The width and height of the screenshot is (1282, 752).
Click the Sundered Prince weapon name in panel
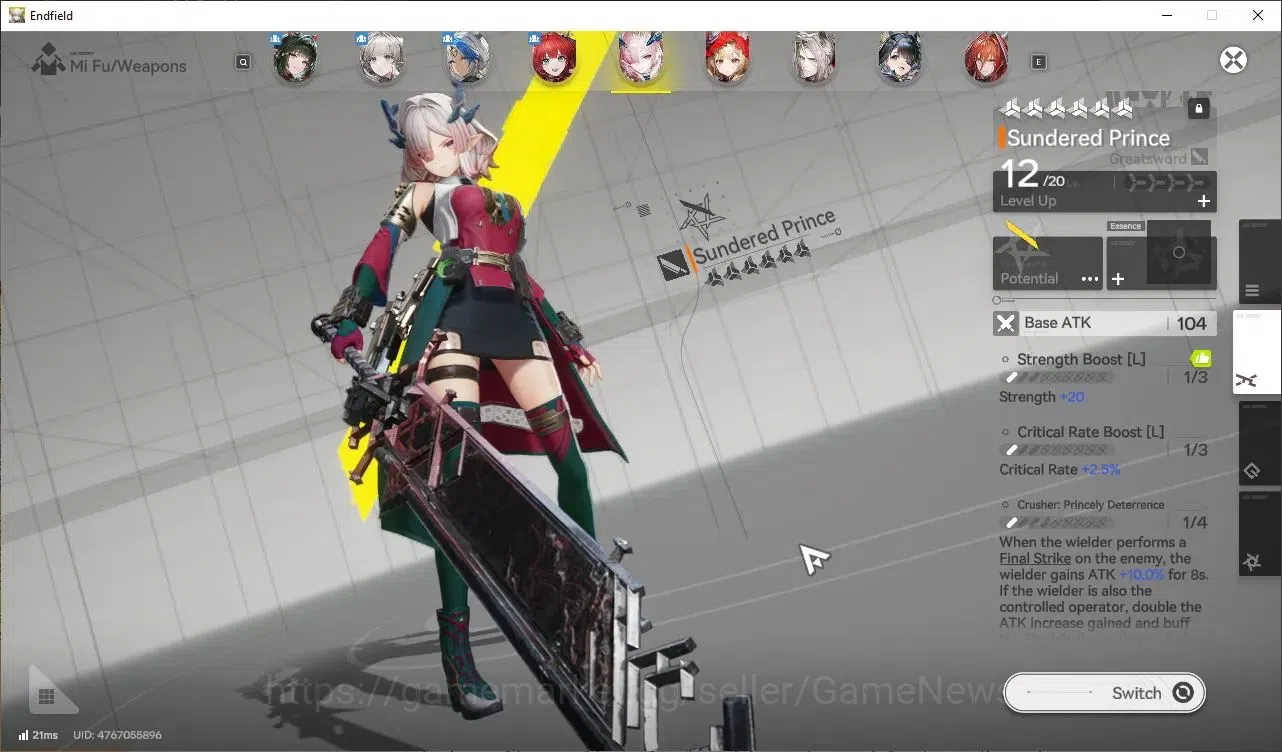(1088, 138)
